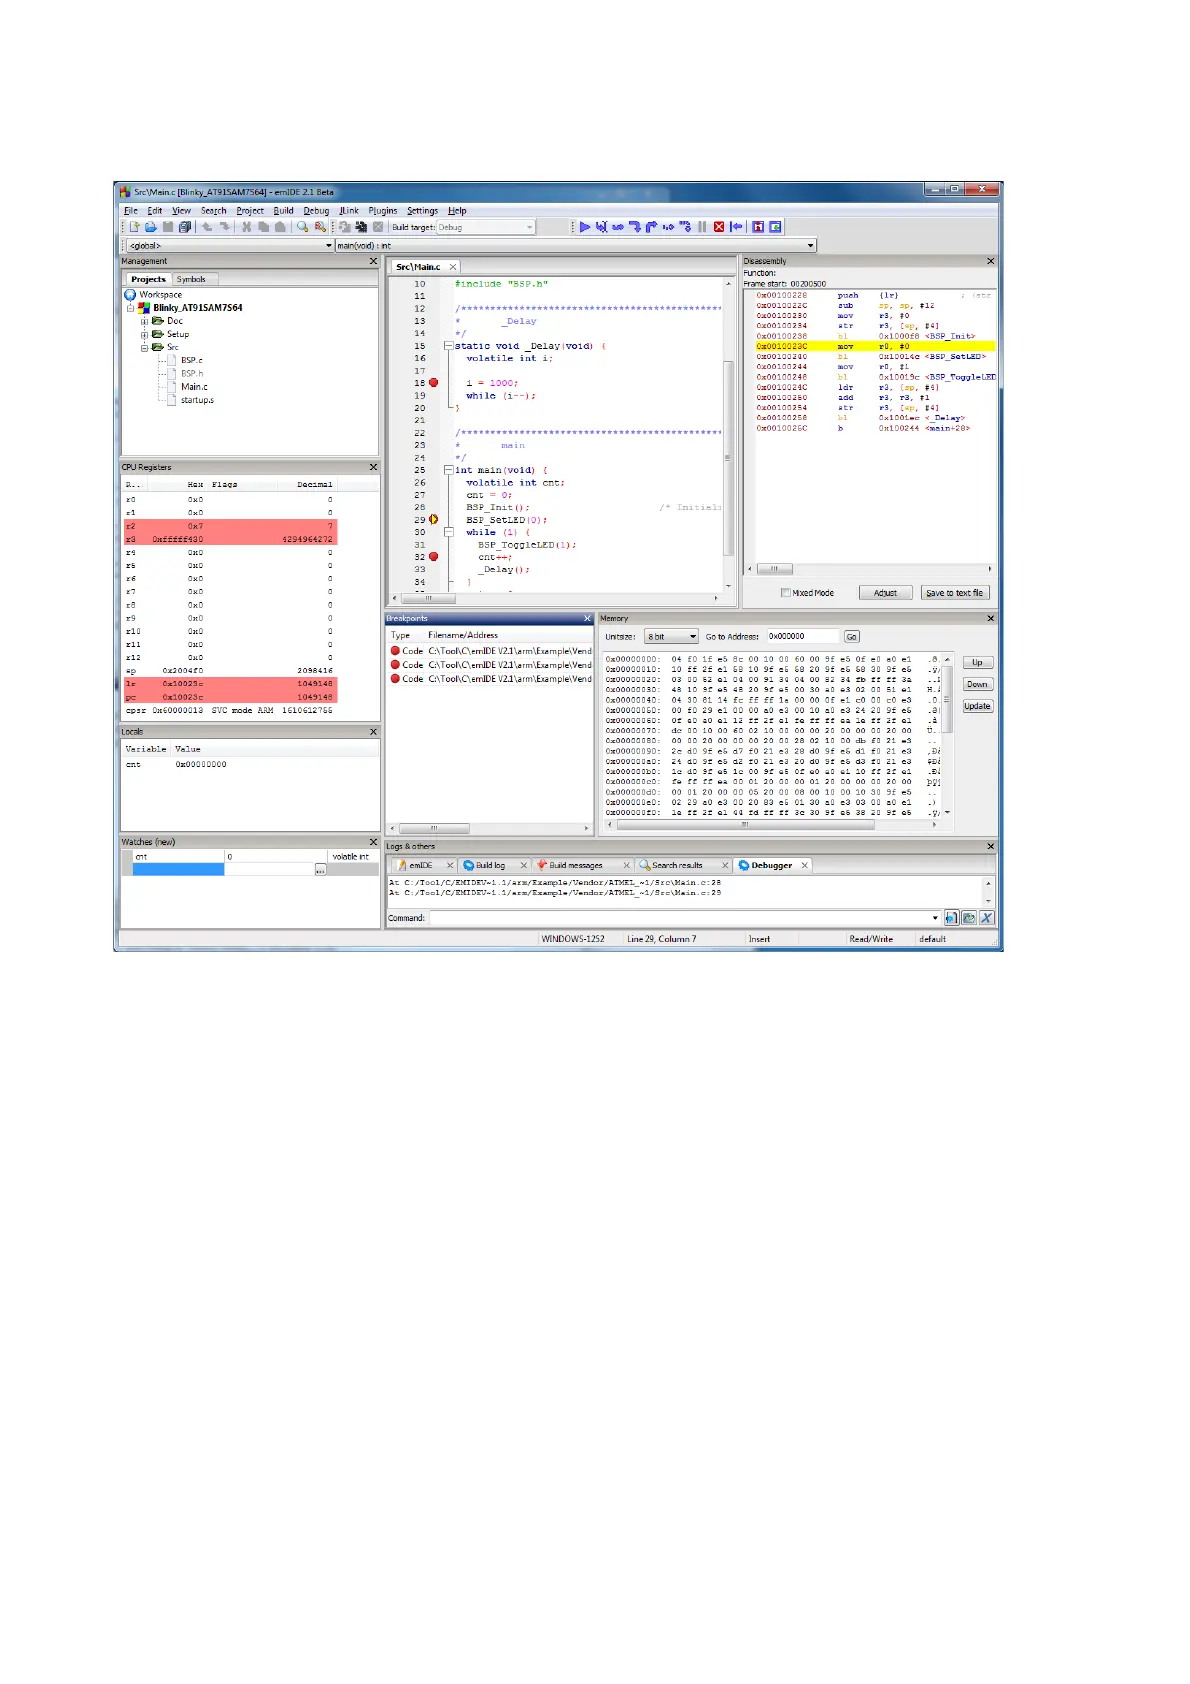Open the Command history dropdown arrow
Viewport: 1190px width, 1684px height.
pyautogui.click(x=935, y=918)
